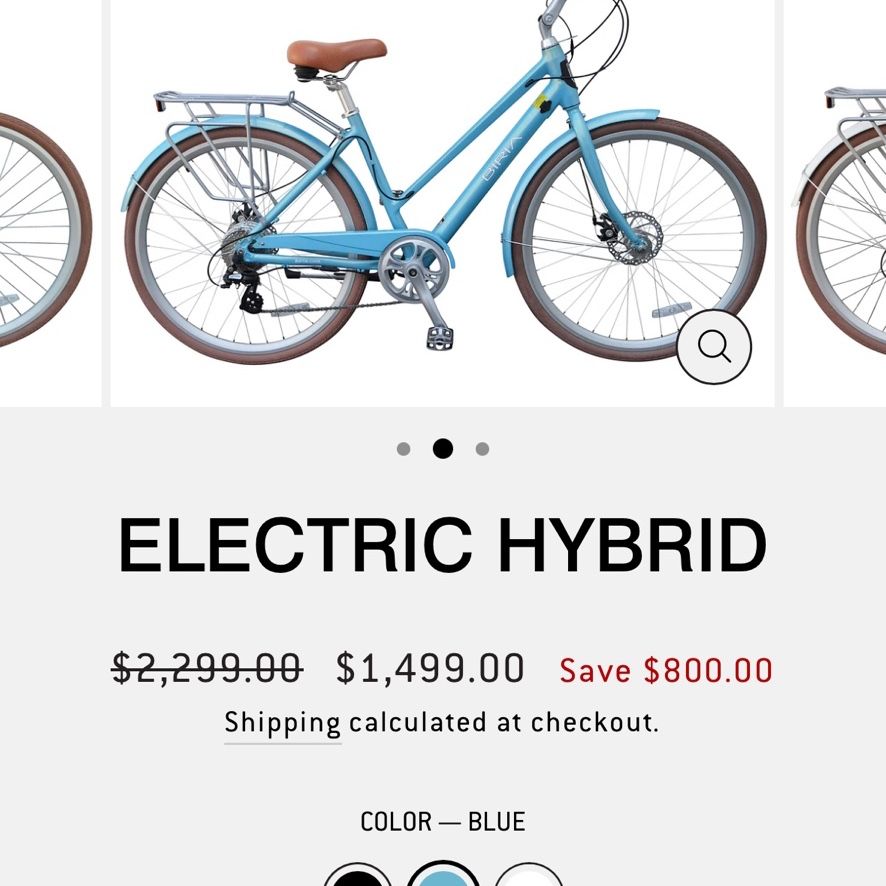
Task: Click the main blue bike product image
Action: 442,202
